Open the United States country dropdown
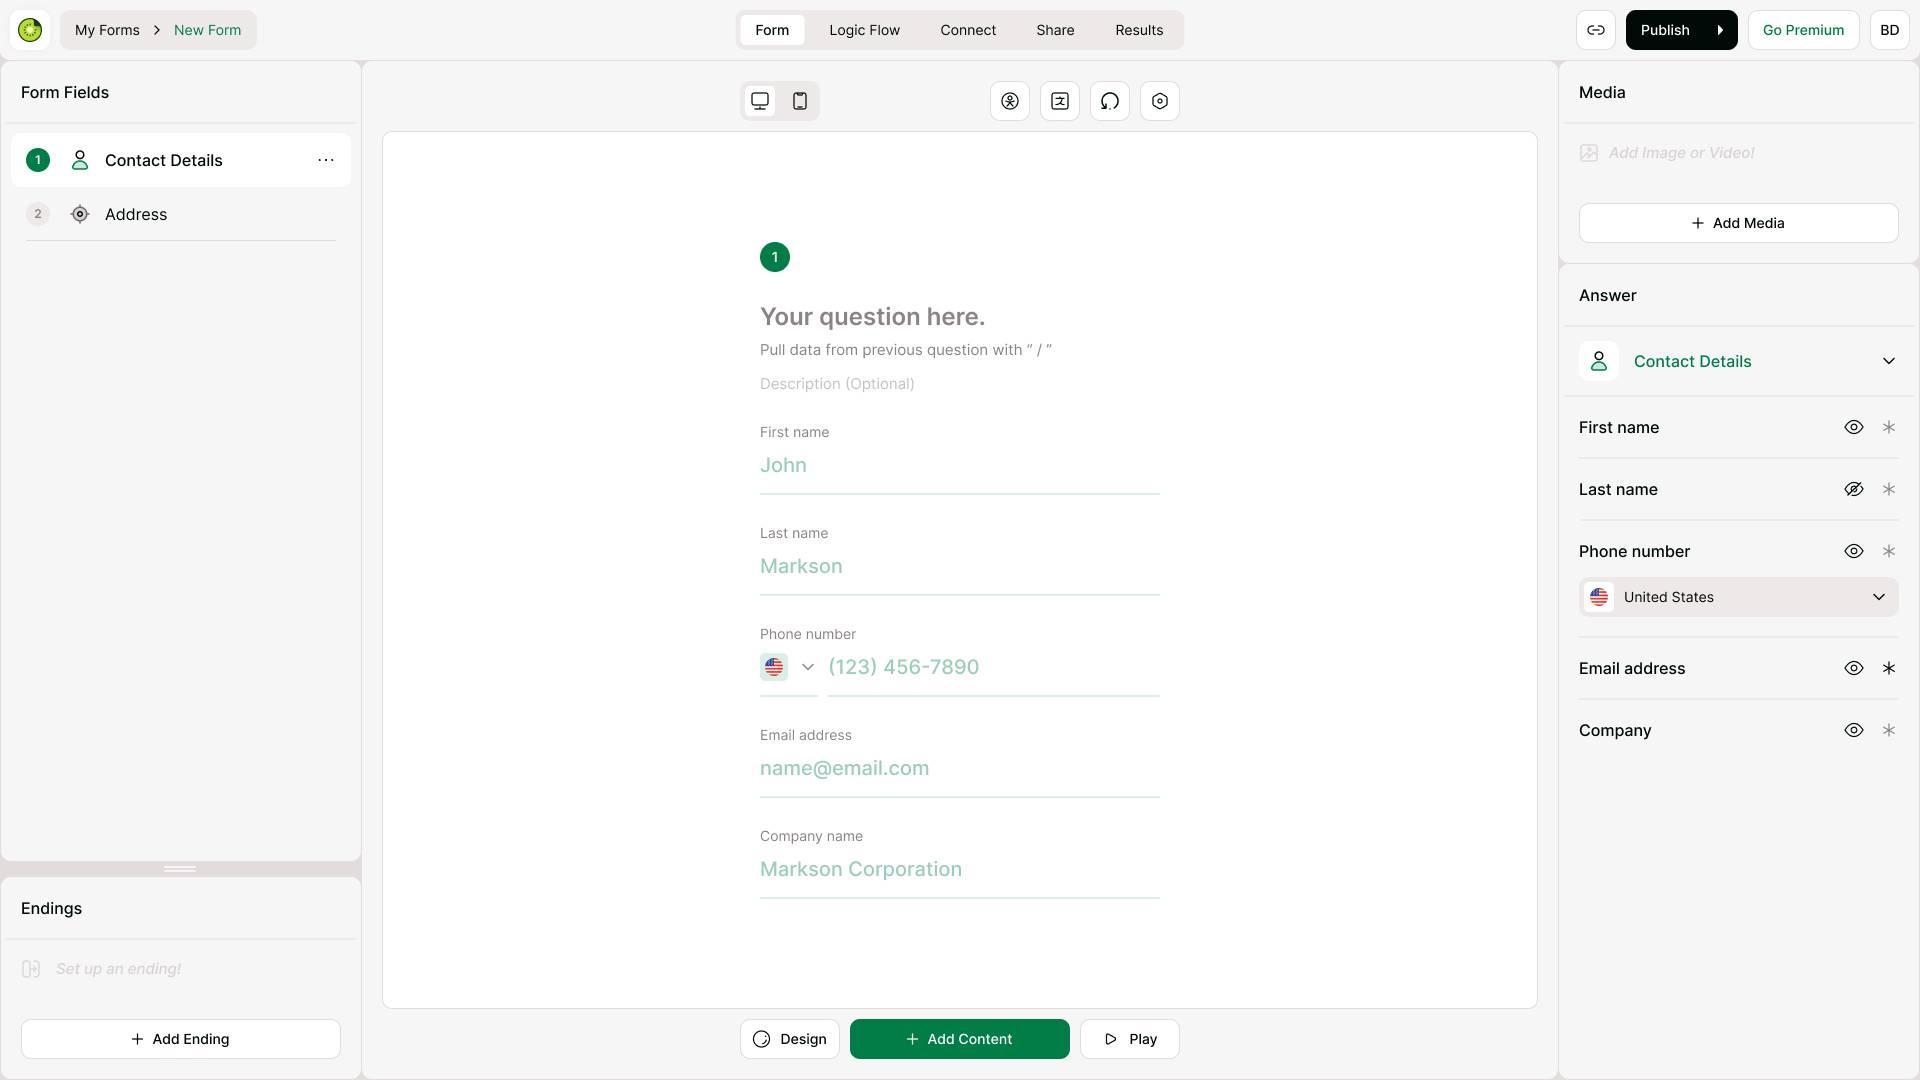The image size is (1920, 1080). 1737,597
